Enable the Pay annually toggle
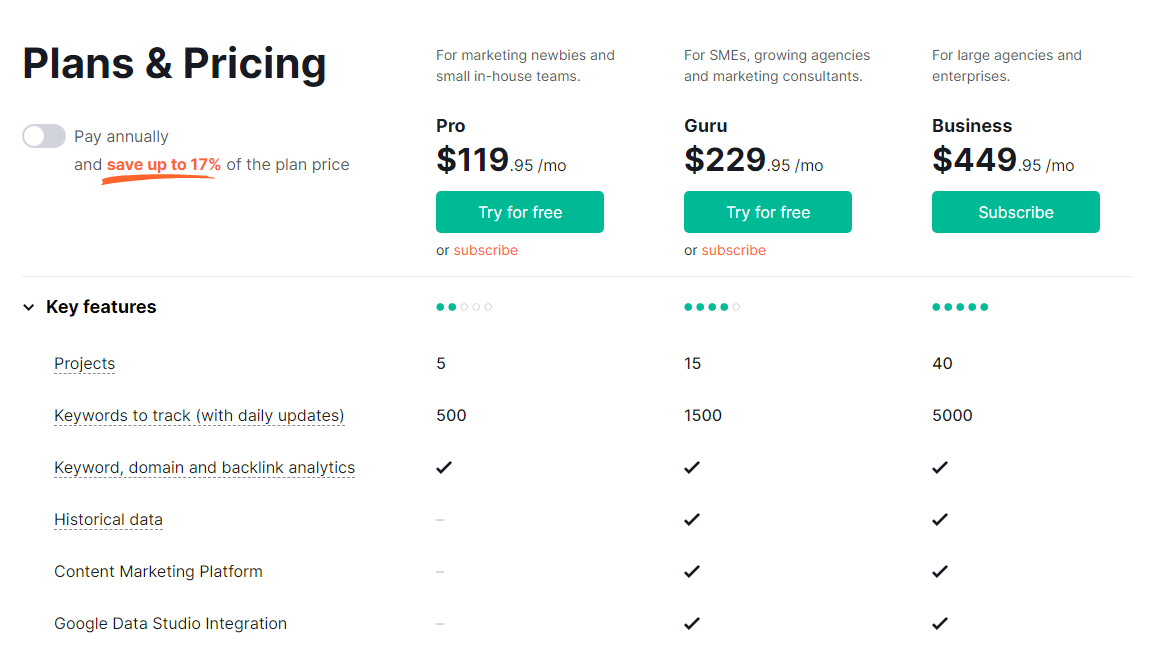 44,135
